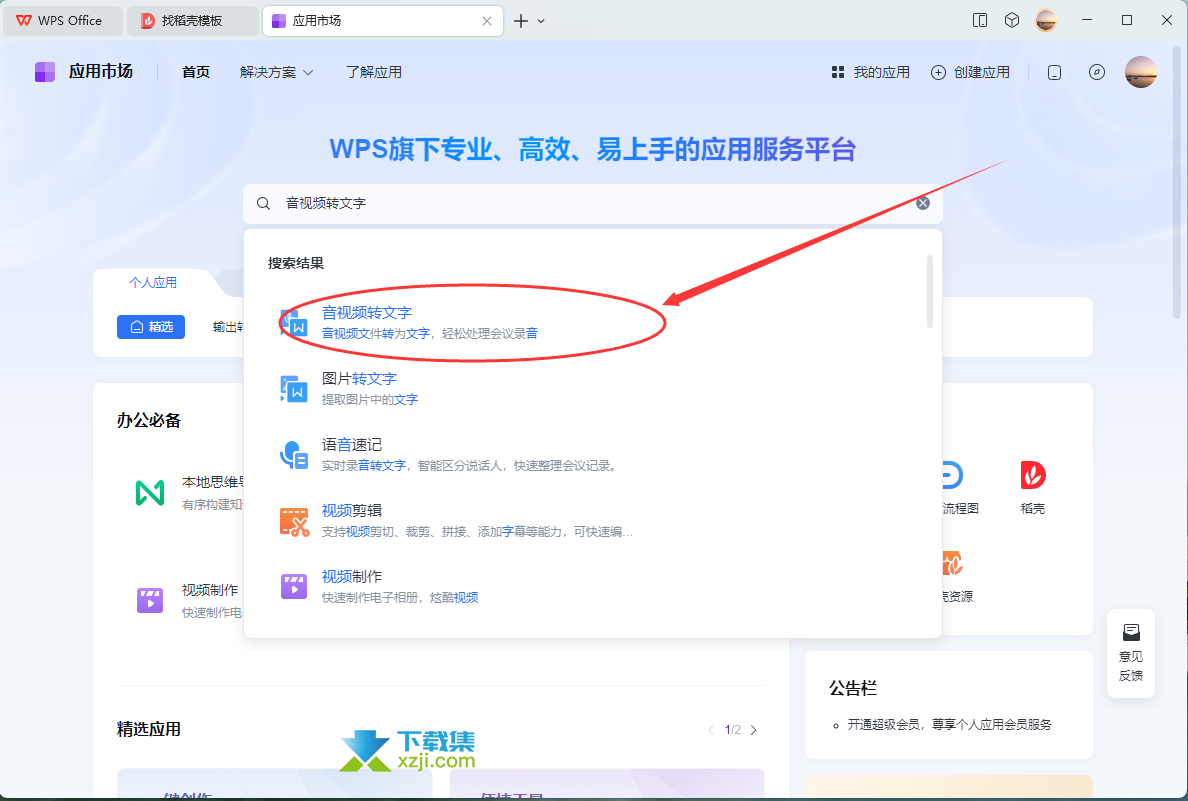The height and width of the screenshot is (801, 1188).
Task: Go to 首页 navigation item
Action: (195, 72)
